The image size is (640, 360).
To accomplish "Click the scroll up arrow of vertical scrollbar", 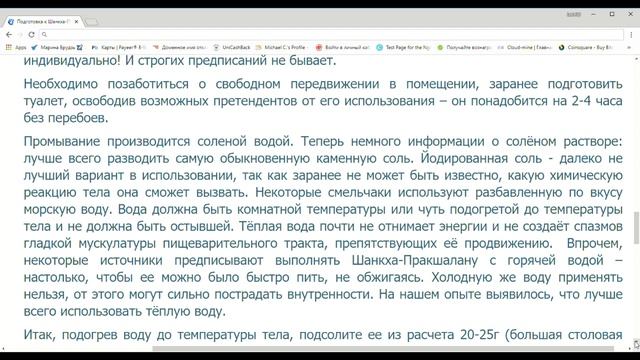I will 636,59.
